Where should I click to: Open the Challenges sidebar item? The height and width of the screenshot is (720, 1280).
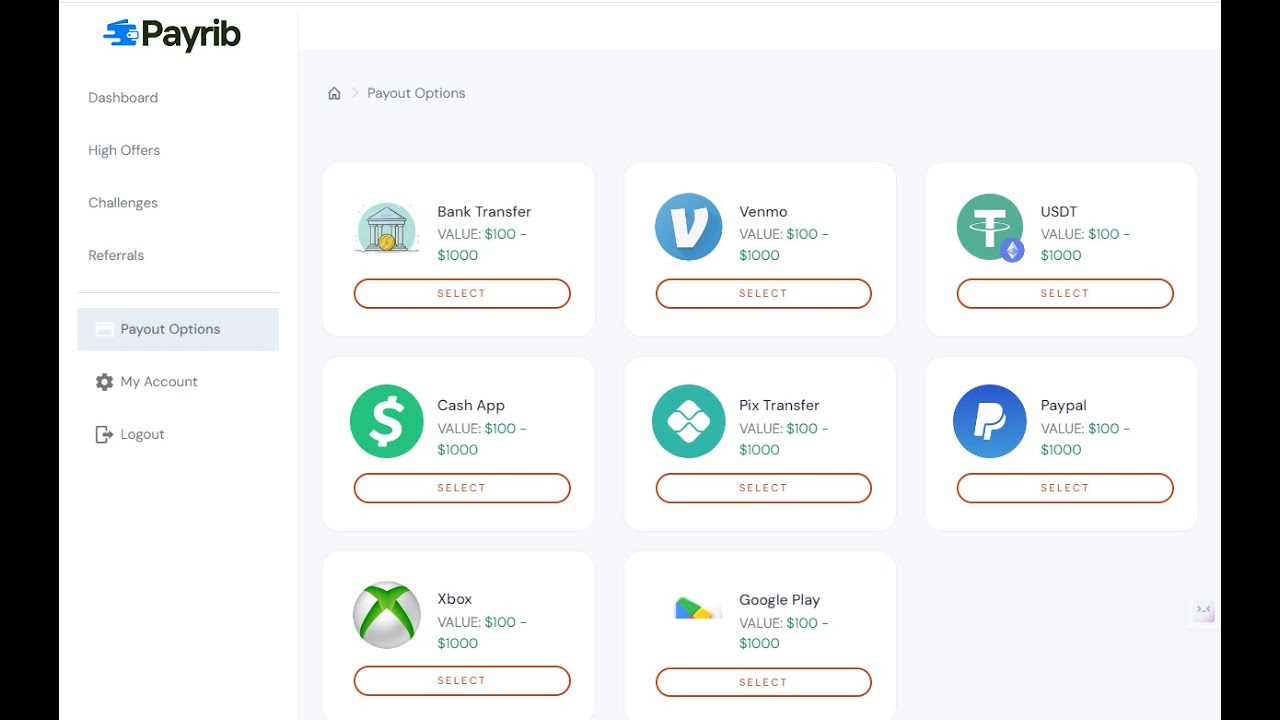click(123, 203)
